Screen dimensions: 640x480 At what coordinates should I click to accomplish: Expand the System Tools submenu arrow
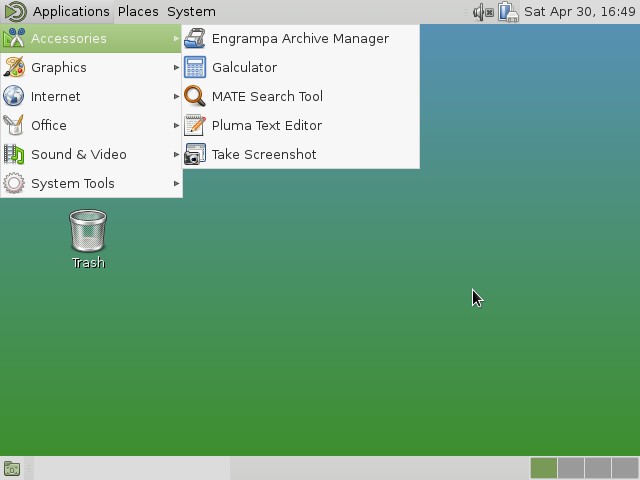coord(176,183)
